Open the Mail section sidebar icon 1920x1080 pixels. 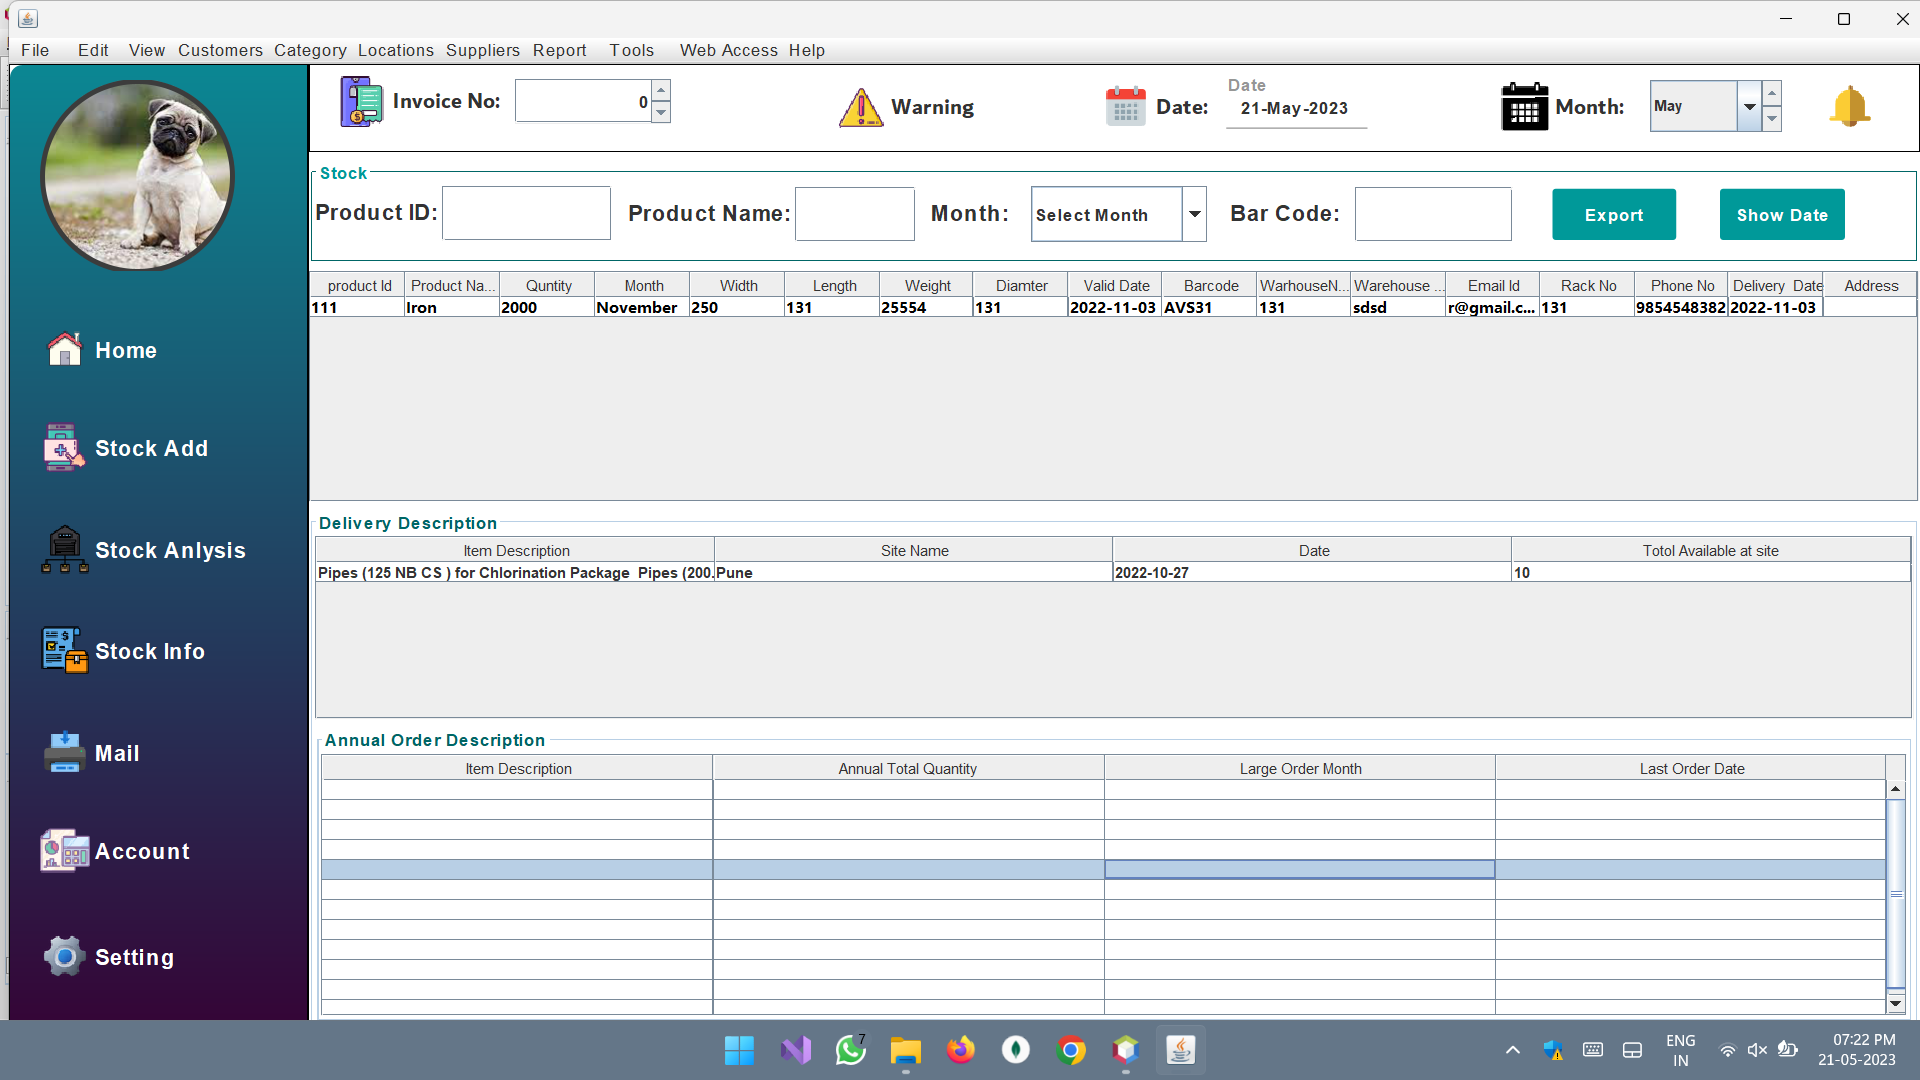64,752
